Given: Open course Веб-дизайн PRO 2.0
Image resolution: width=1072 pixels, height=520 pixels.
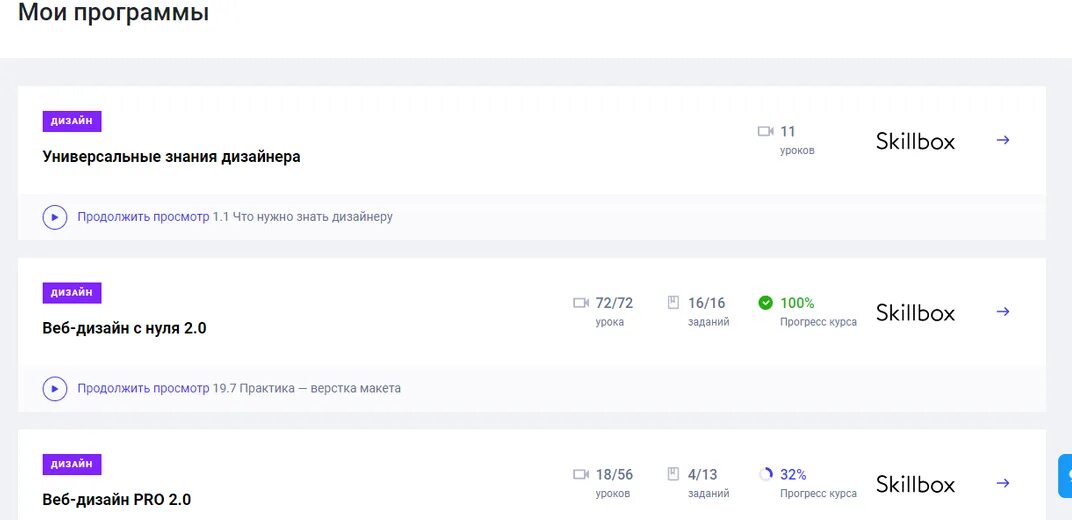Looking at the screenshot, I should point(116,499).
